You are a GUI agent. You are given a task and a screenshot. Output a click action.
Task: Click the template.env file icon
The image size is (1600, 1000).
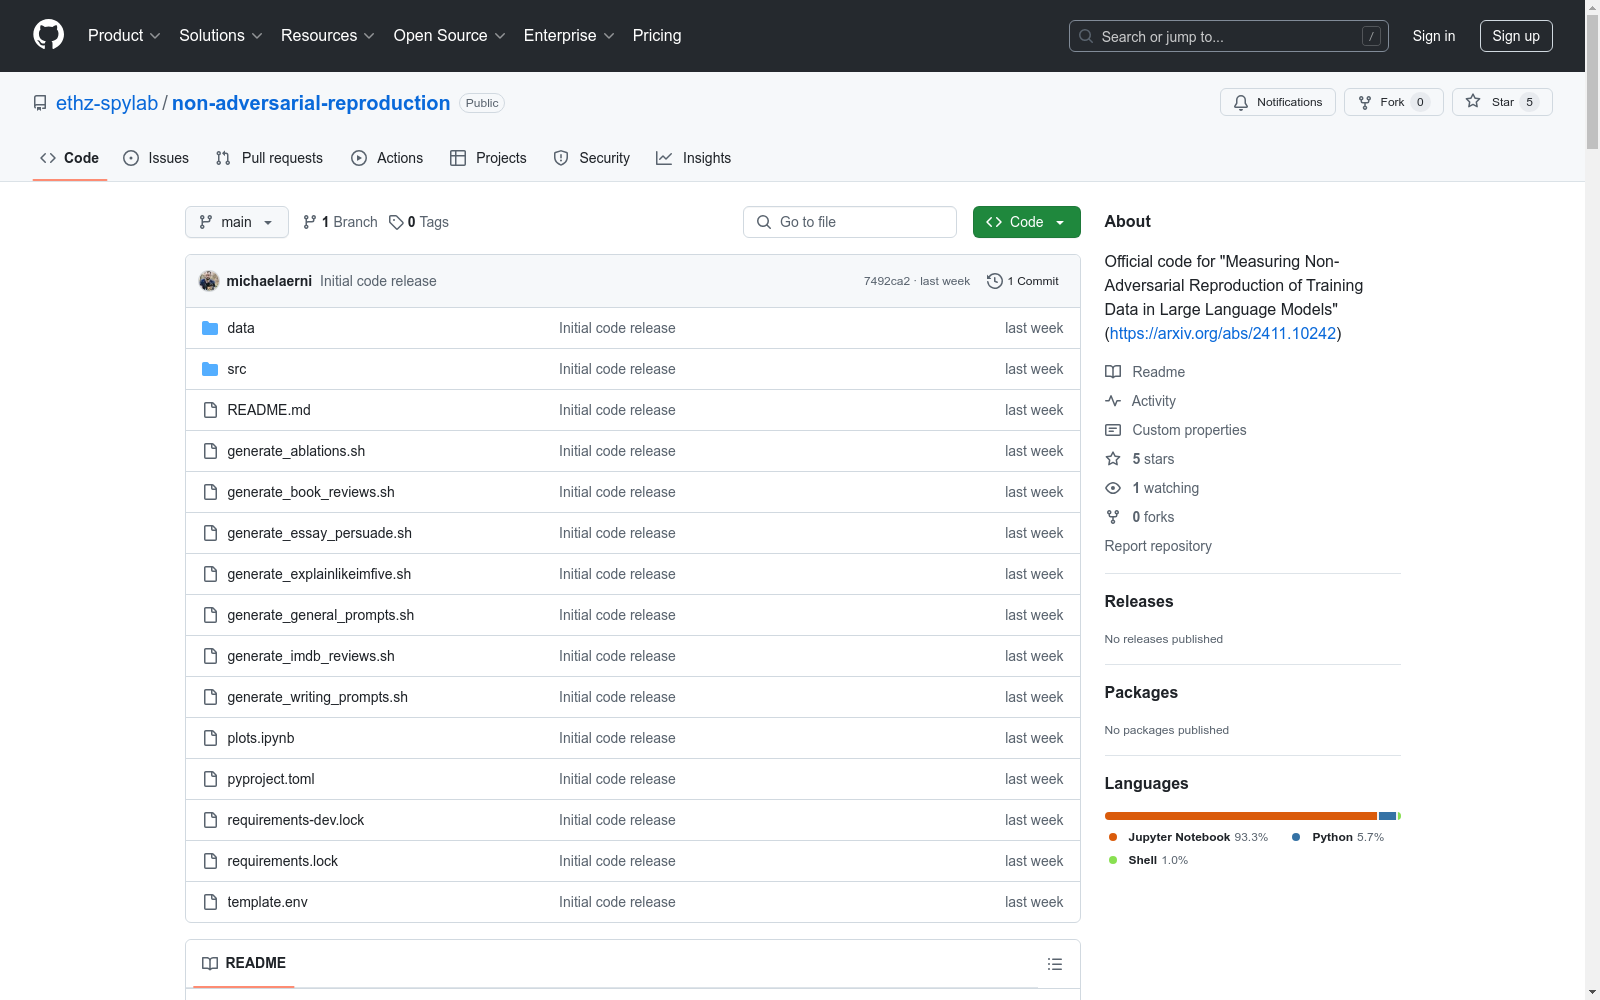pos(210,902)
